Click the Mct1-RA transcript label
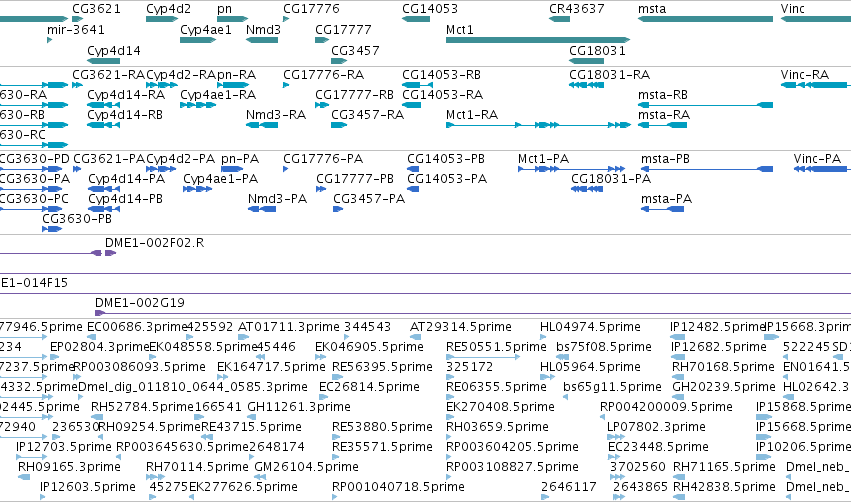Screen dimensions: 851x502 tap(472, 115)
